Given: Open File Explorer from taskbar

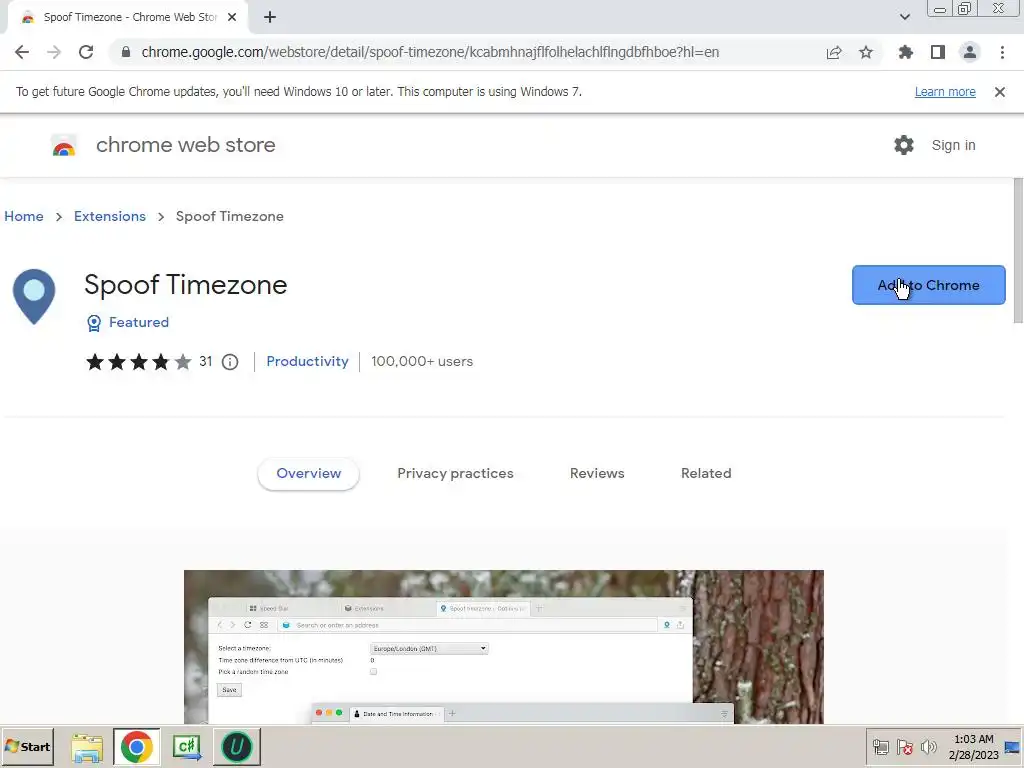Looking at the screenshot, I should tap(87, 747).
